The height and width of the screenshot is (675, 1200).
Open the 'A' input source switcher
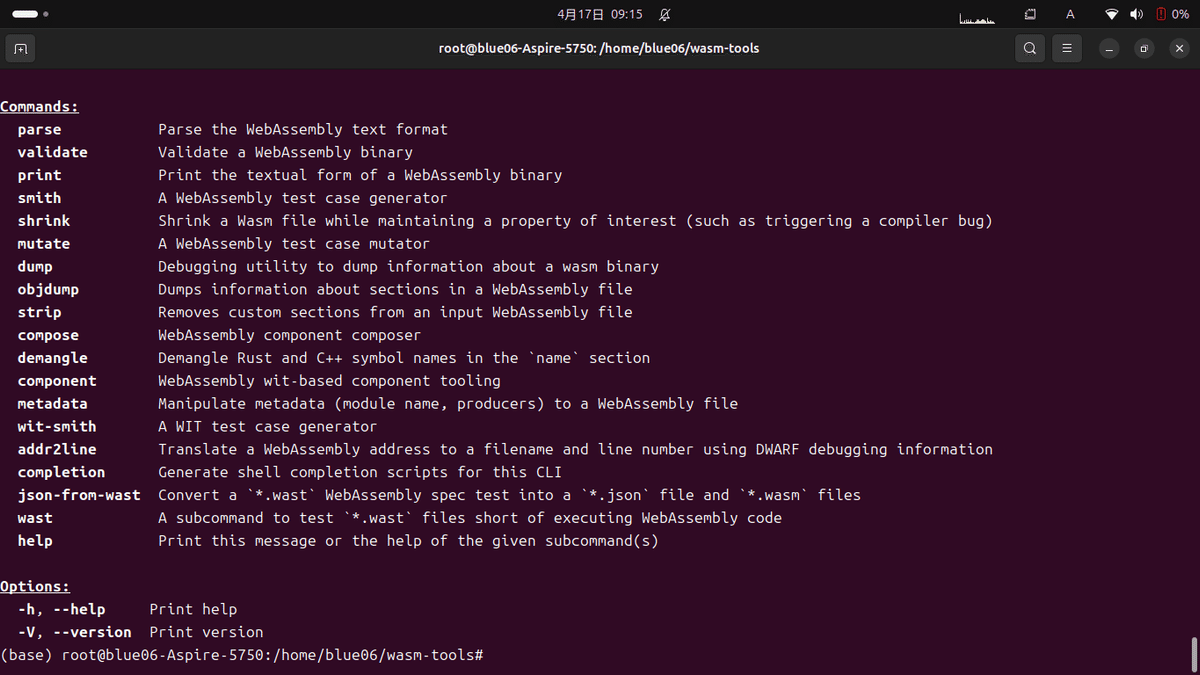click(1069, 14)
